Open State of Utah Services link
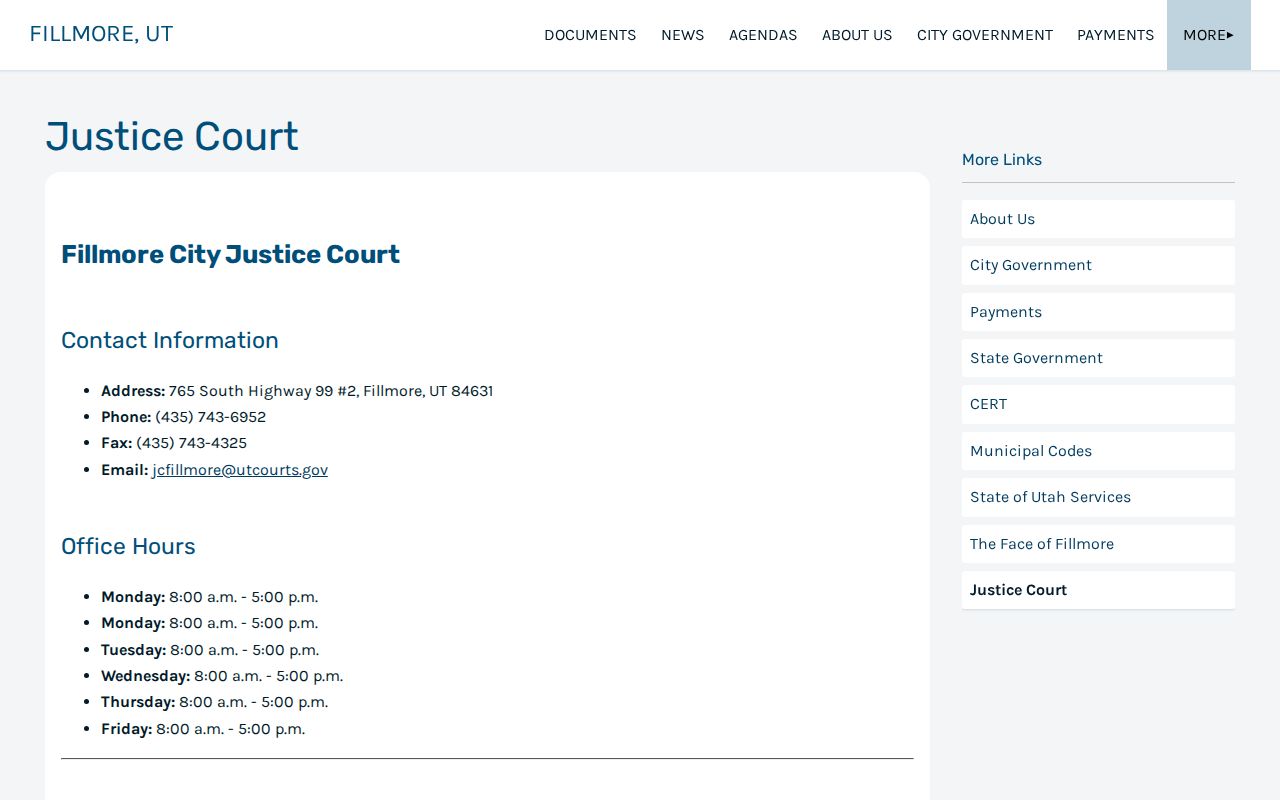This screenshot has width=1280, height=800. (x=1098, y=497)
